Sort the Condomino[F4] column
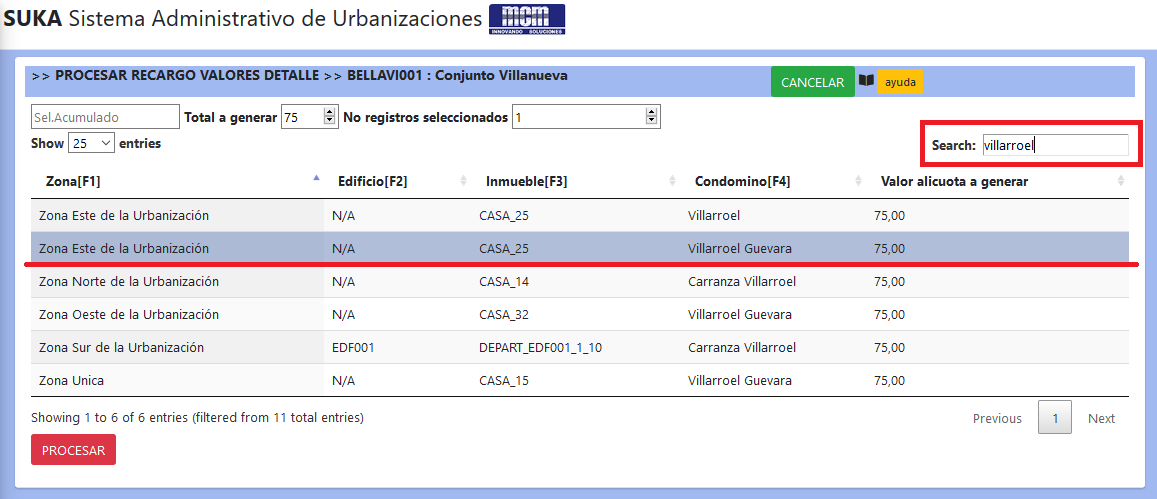 859,181
